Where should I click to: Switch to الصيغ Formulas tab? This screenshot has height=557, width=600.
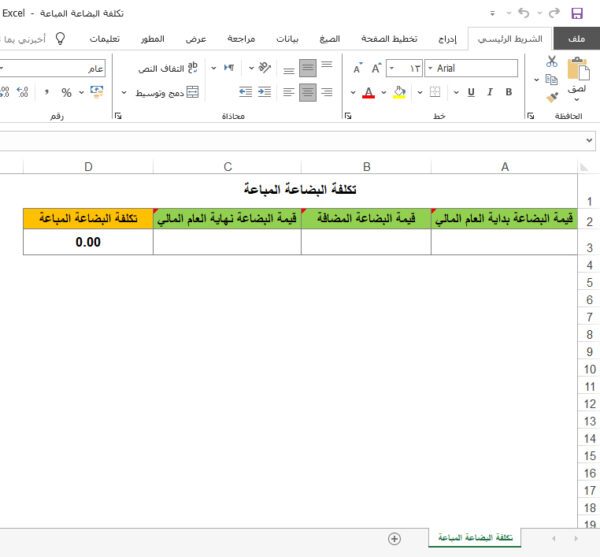tap(329, 39)
